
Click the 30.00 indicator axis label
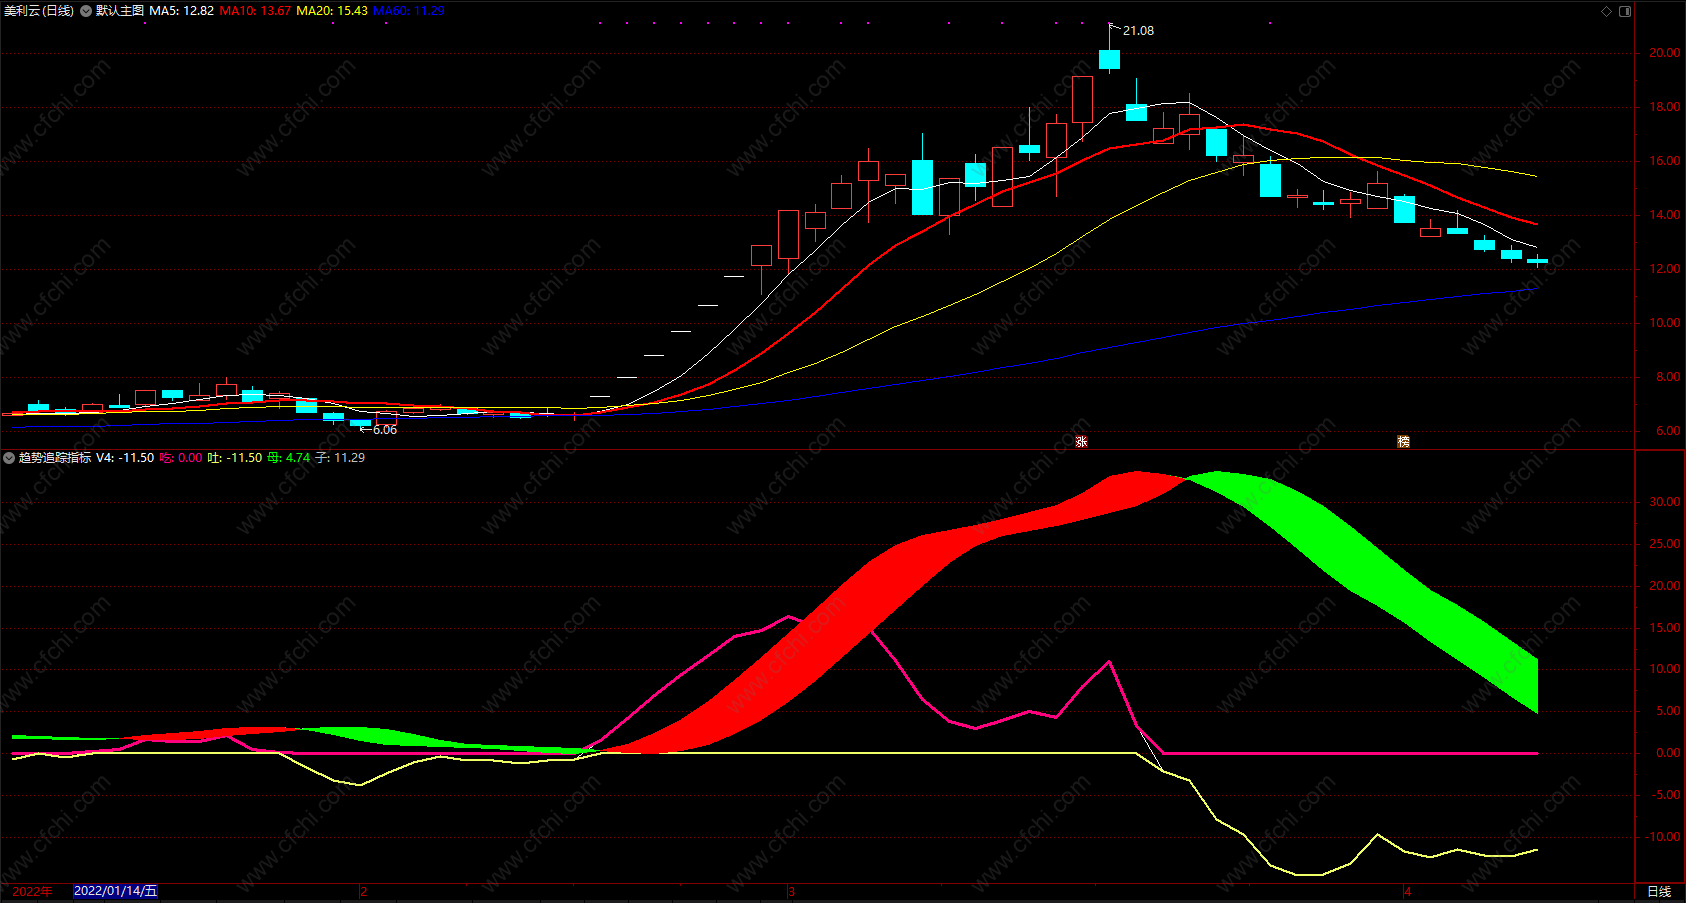pos(1664,502)
